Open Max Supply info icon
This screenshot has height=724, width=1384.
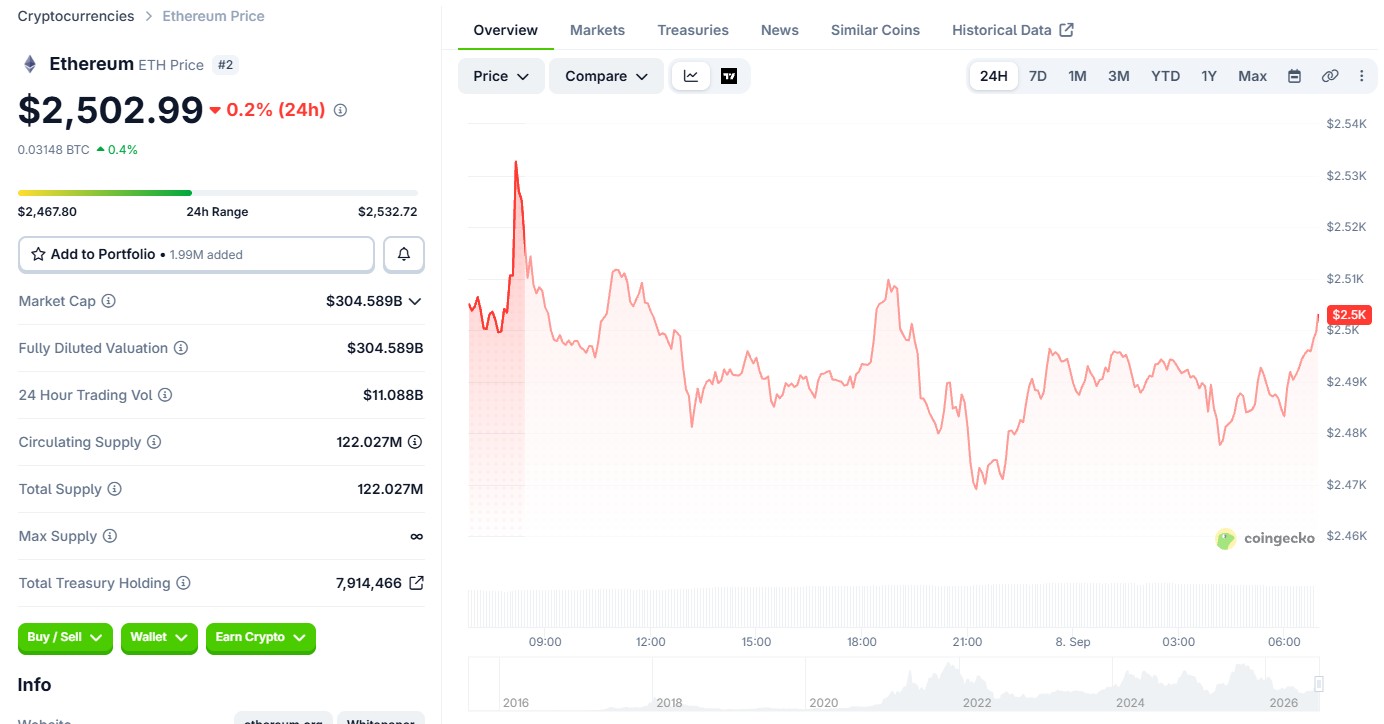pos(110,536)
